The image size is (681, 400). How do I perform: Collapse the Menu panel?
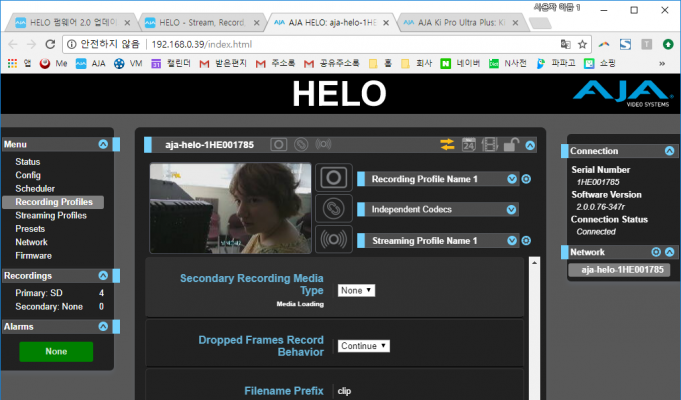tap(103, 144)
